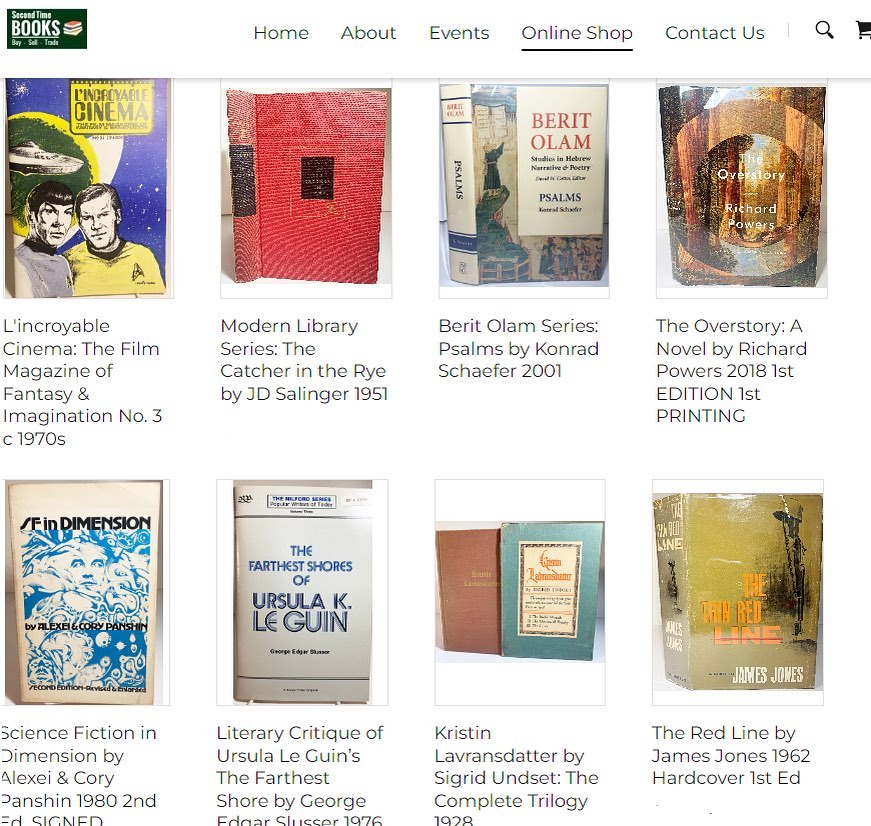Screen dimensions: 871x826
Task: Click the search magnifier icon
Action: coord(824,29)
